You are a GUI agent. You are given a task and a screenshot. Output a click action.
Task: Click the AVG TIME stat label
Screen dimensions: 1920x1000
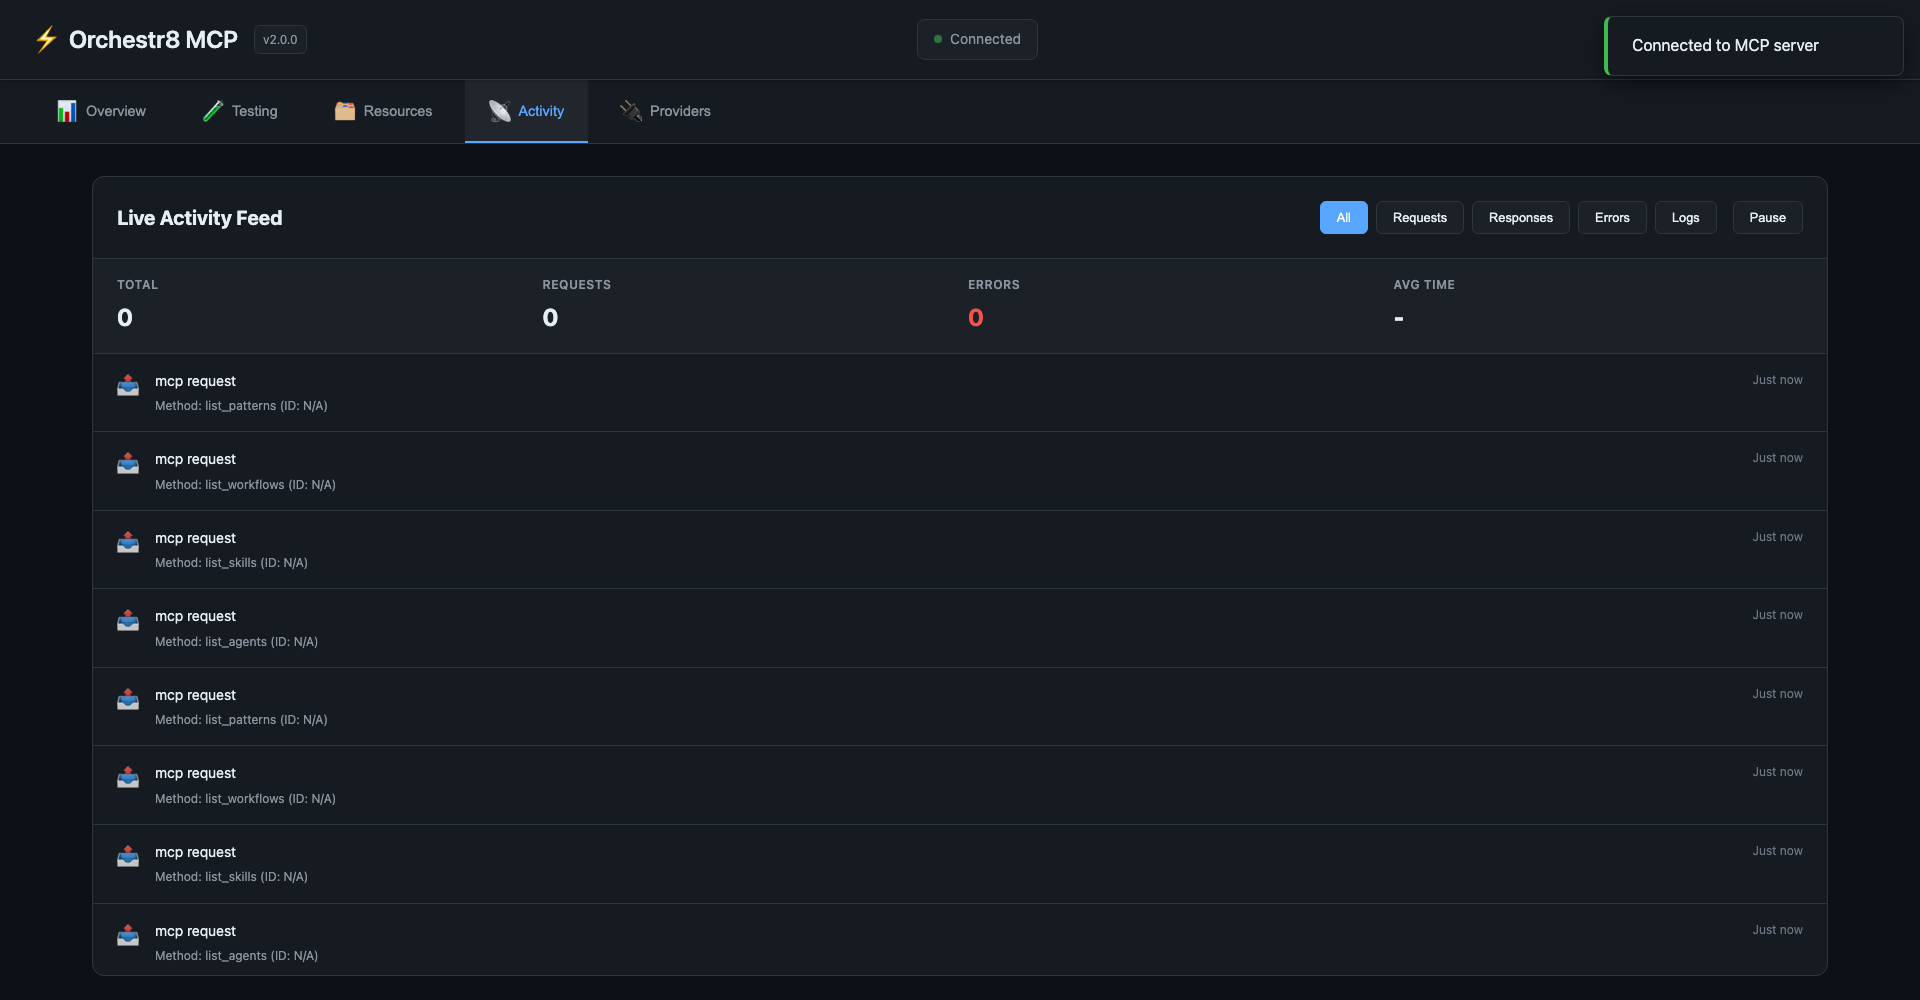[1424, 285]
